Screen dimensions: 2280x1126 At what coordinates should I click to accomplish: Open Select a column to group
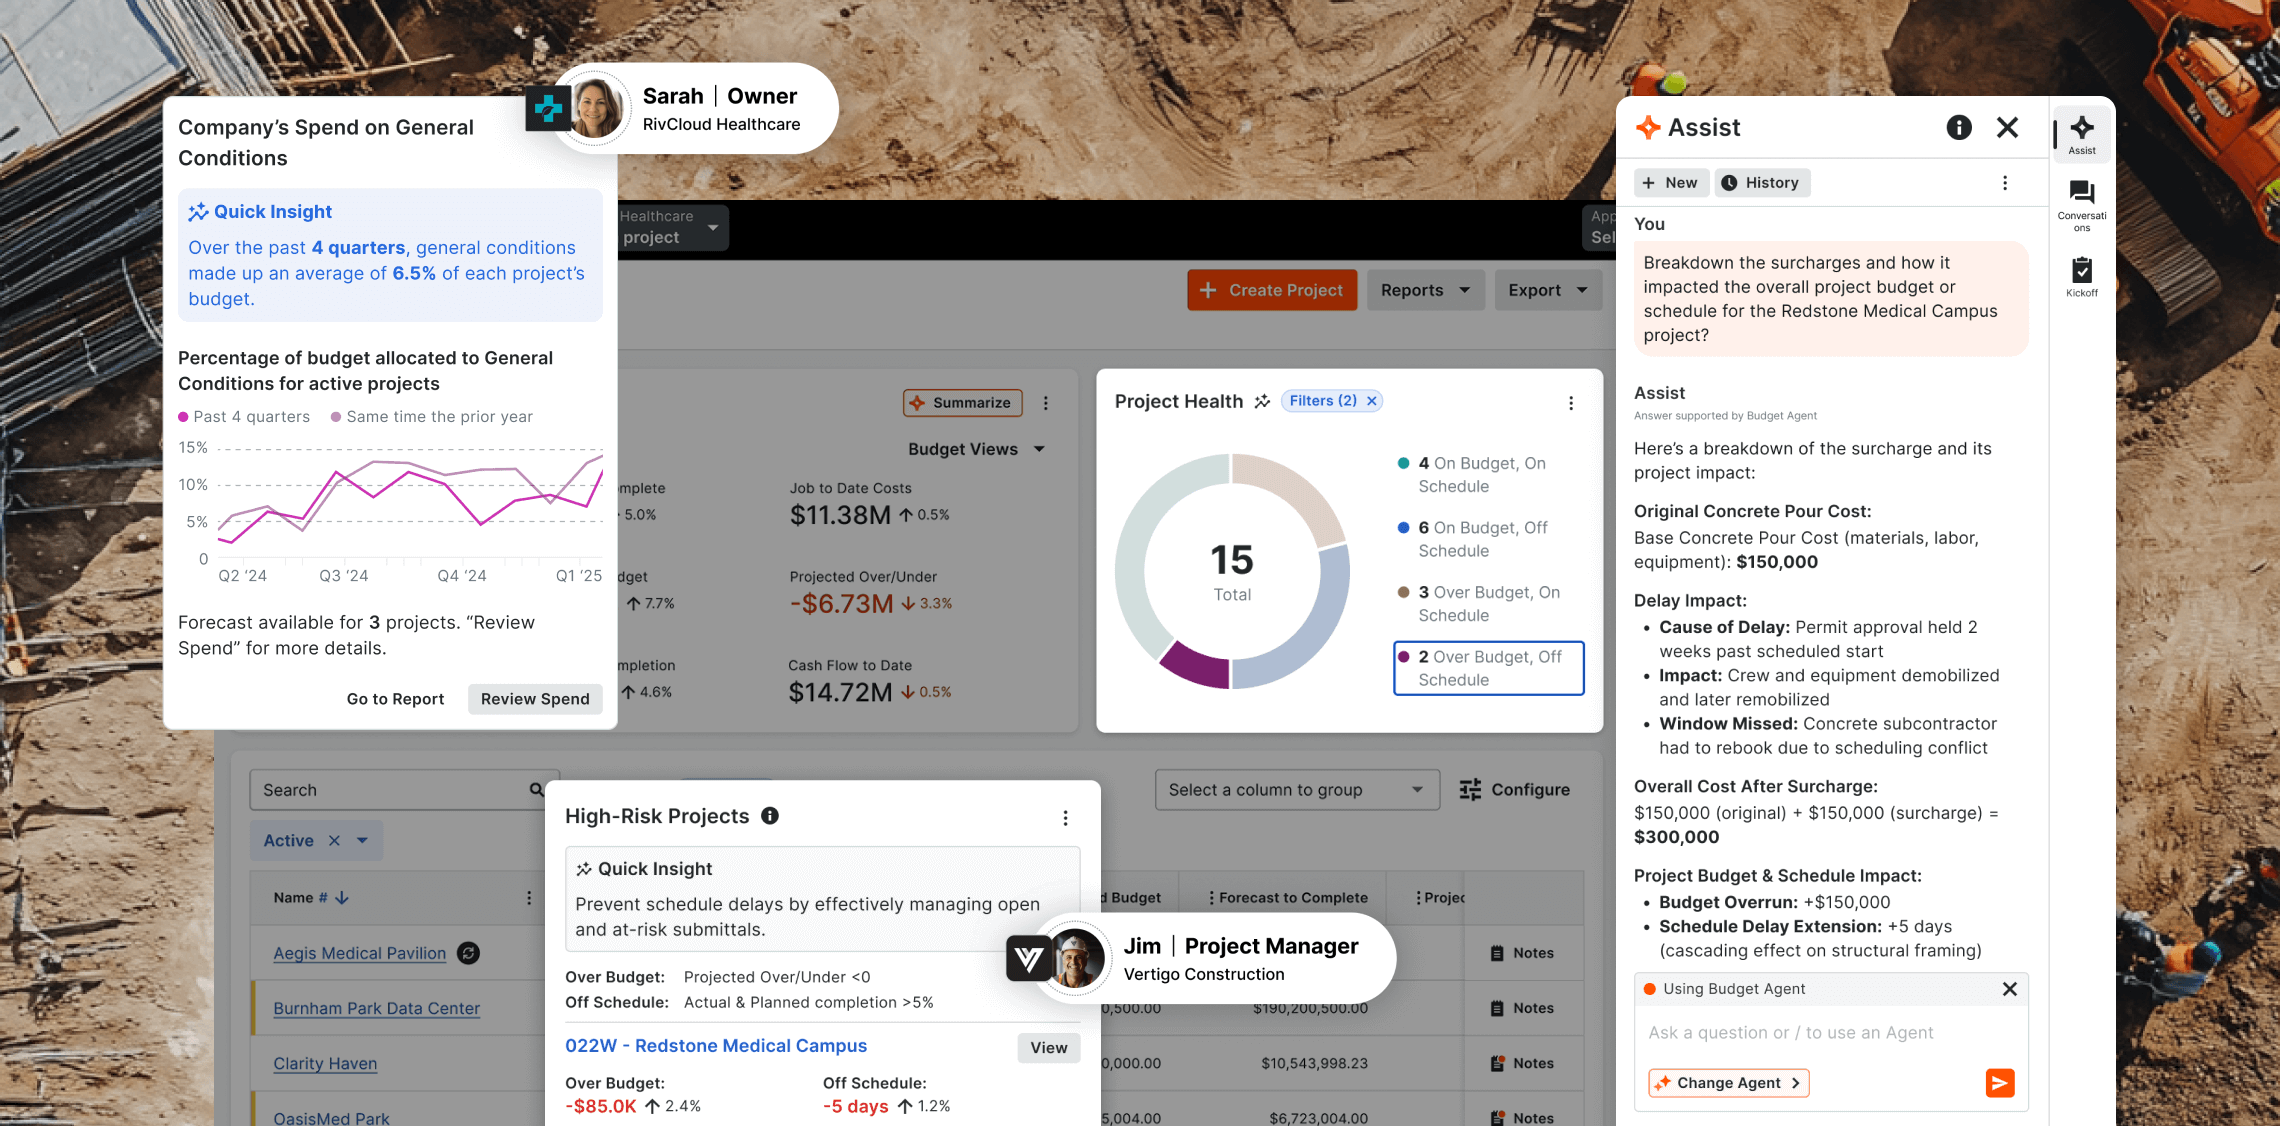pyautogui.click(x=1296, y=790)
